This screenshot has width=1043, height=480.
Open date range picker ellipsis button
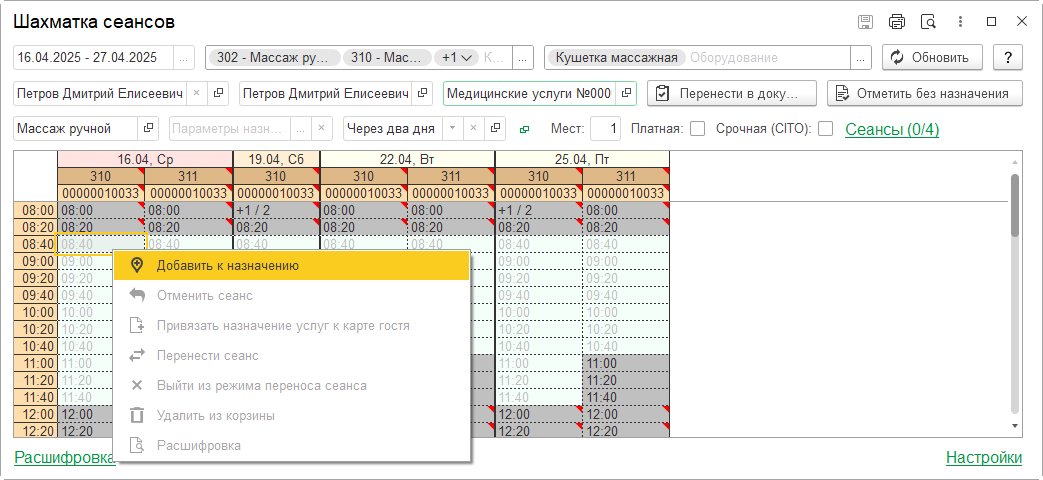pos(184,57)
